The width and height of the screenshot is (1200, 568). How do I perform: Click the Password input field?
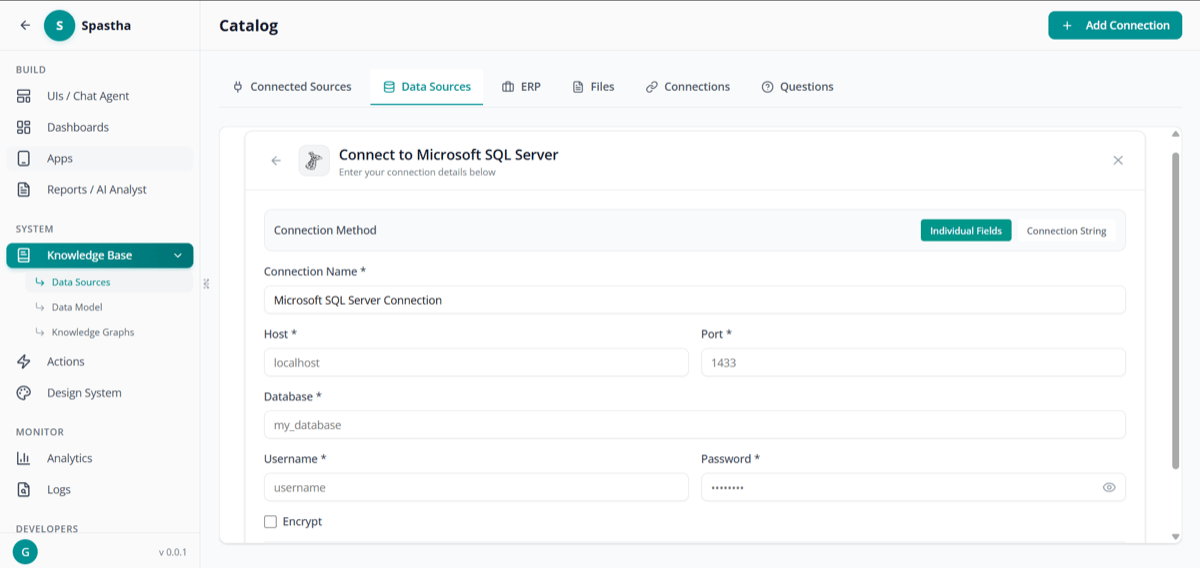[913, 487]
